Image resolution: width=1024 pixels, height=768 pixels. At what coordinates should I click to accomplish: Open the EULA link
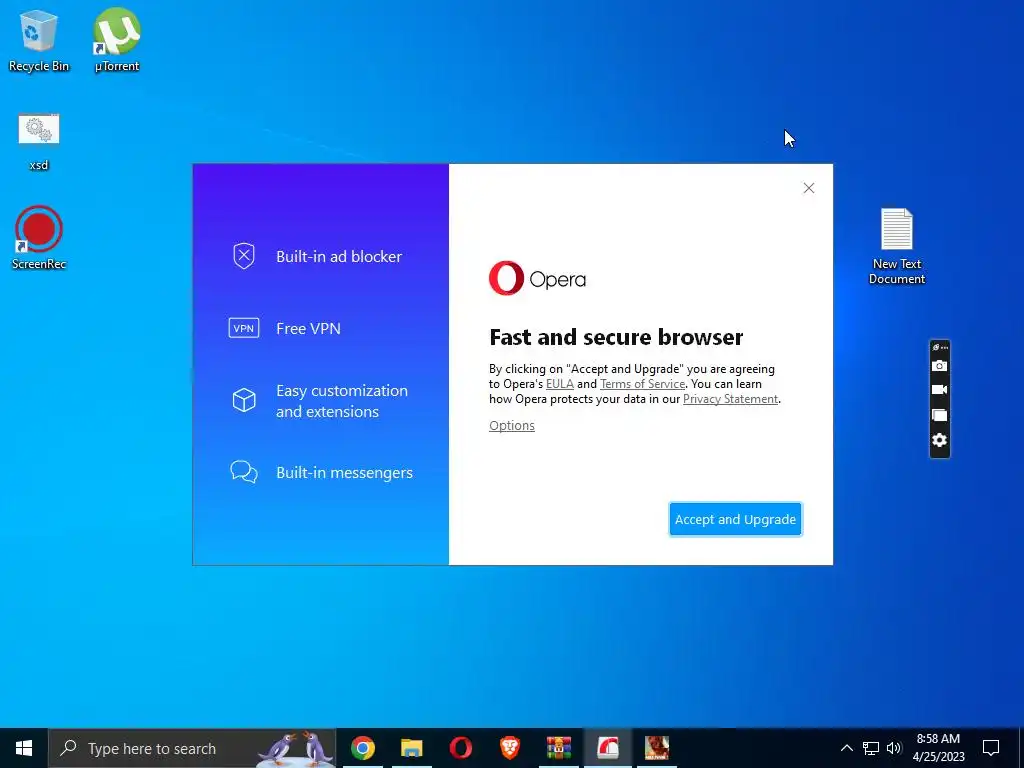(560, 384)
